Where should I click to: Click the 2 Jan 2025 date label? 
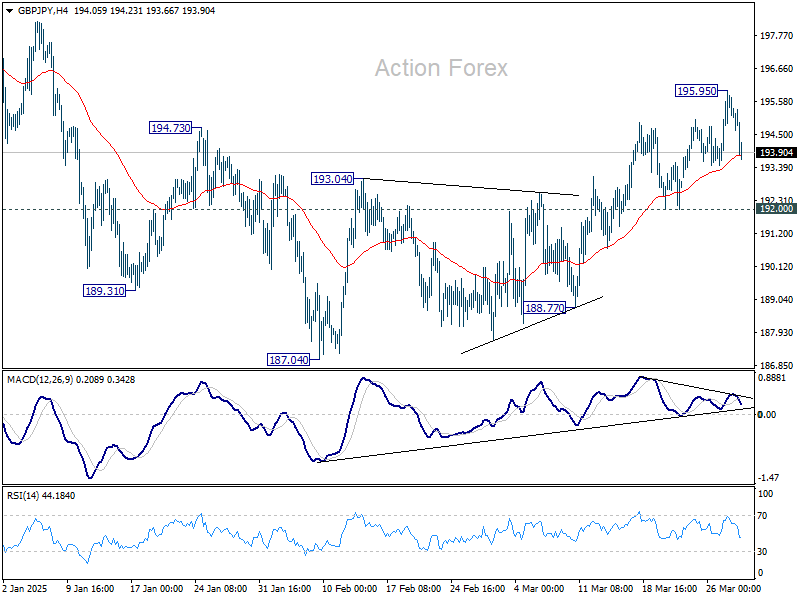pyautogui.click(x=25, y=588)
